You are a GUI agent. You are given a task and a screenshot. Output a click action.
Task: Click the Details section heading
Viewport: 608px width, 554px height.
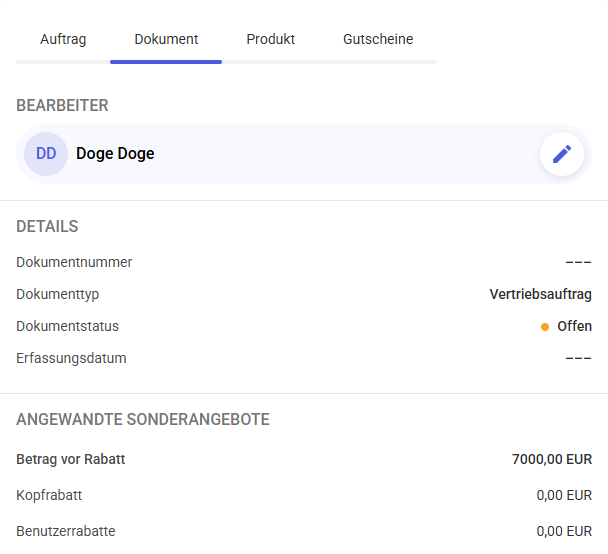point(47,226)
